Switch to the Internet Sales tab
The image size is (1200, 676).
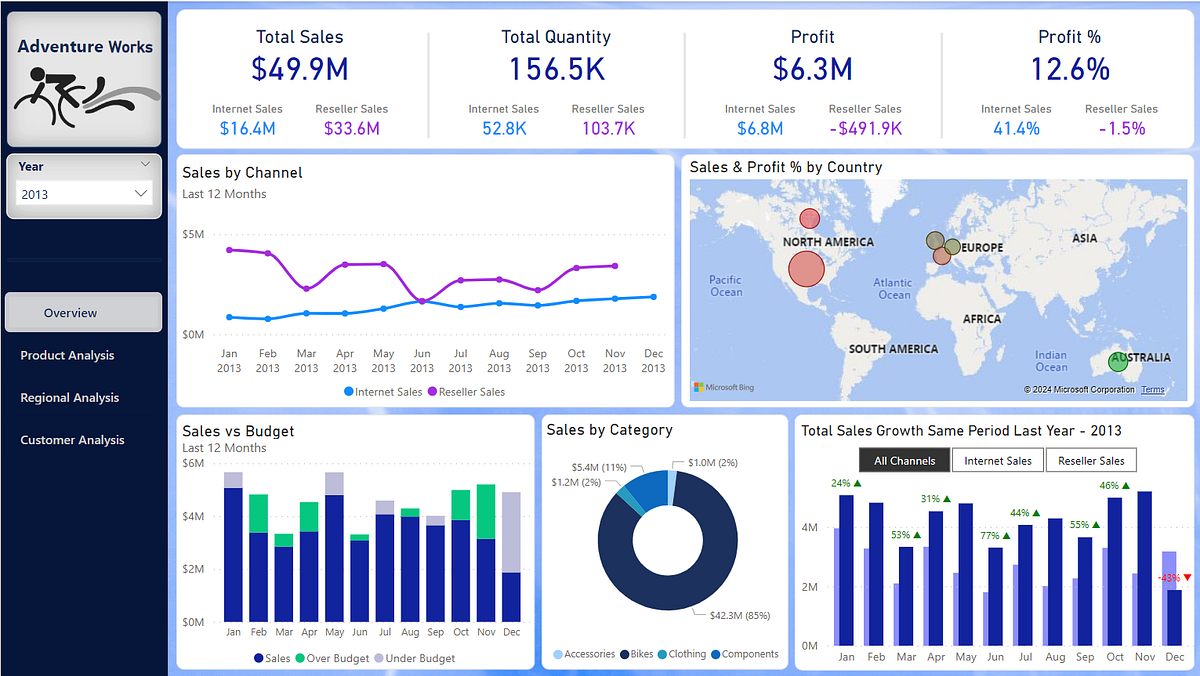point(996,460)
